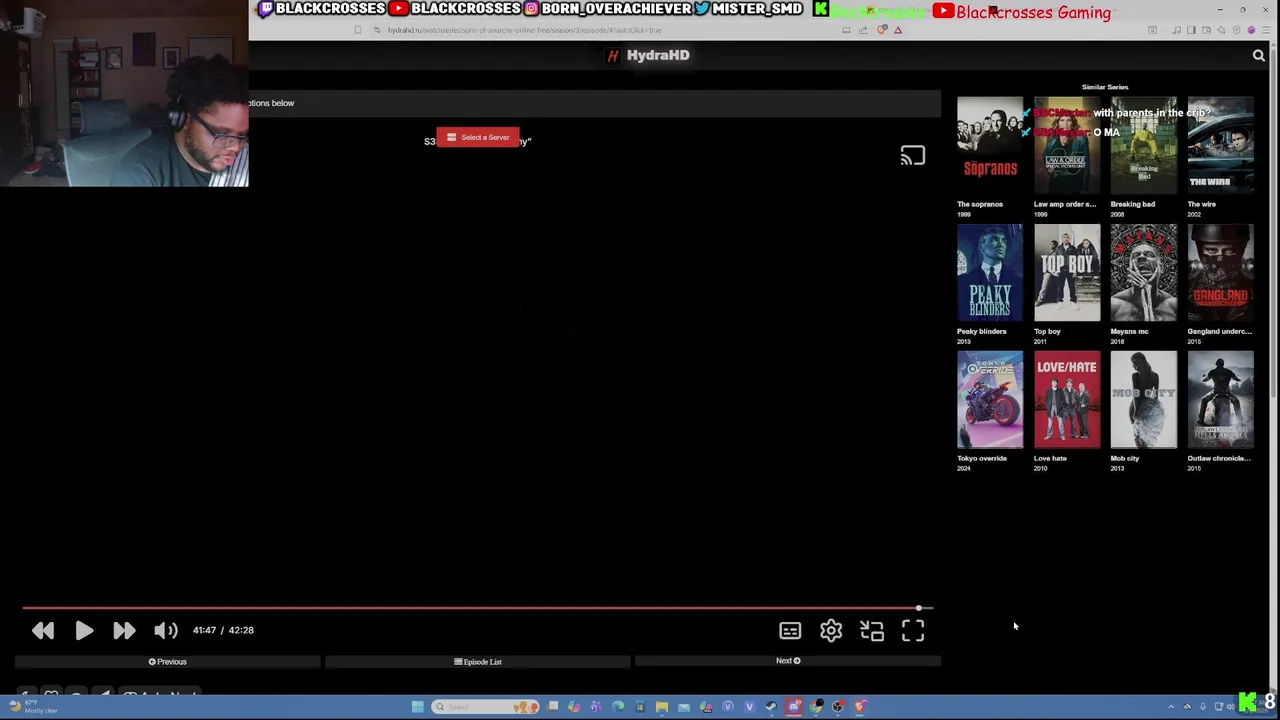1280x720 pixels.
Task: Click the taskbar Search box
Action: coord(485,707)
